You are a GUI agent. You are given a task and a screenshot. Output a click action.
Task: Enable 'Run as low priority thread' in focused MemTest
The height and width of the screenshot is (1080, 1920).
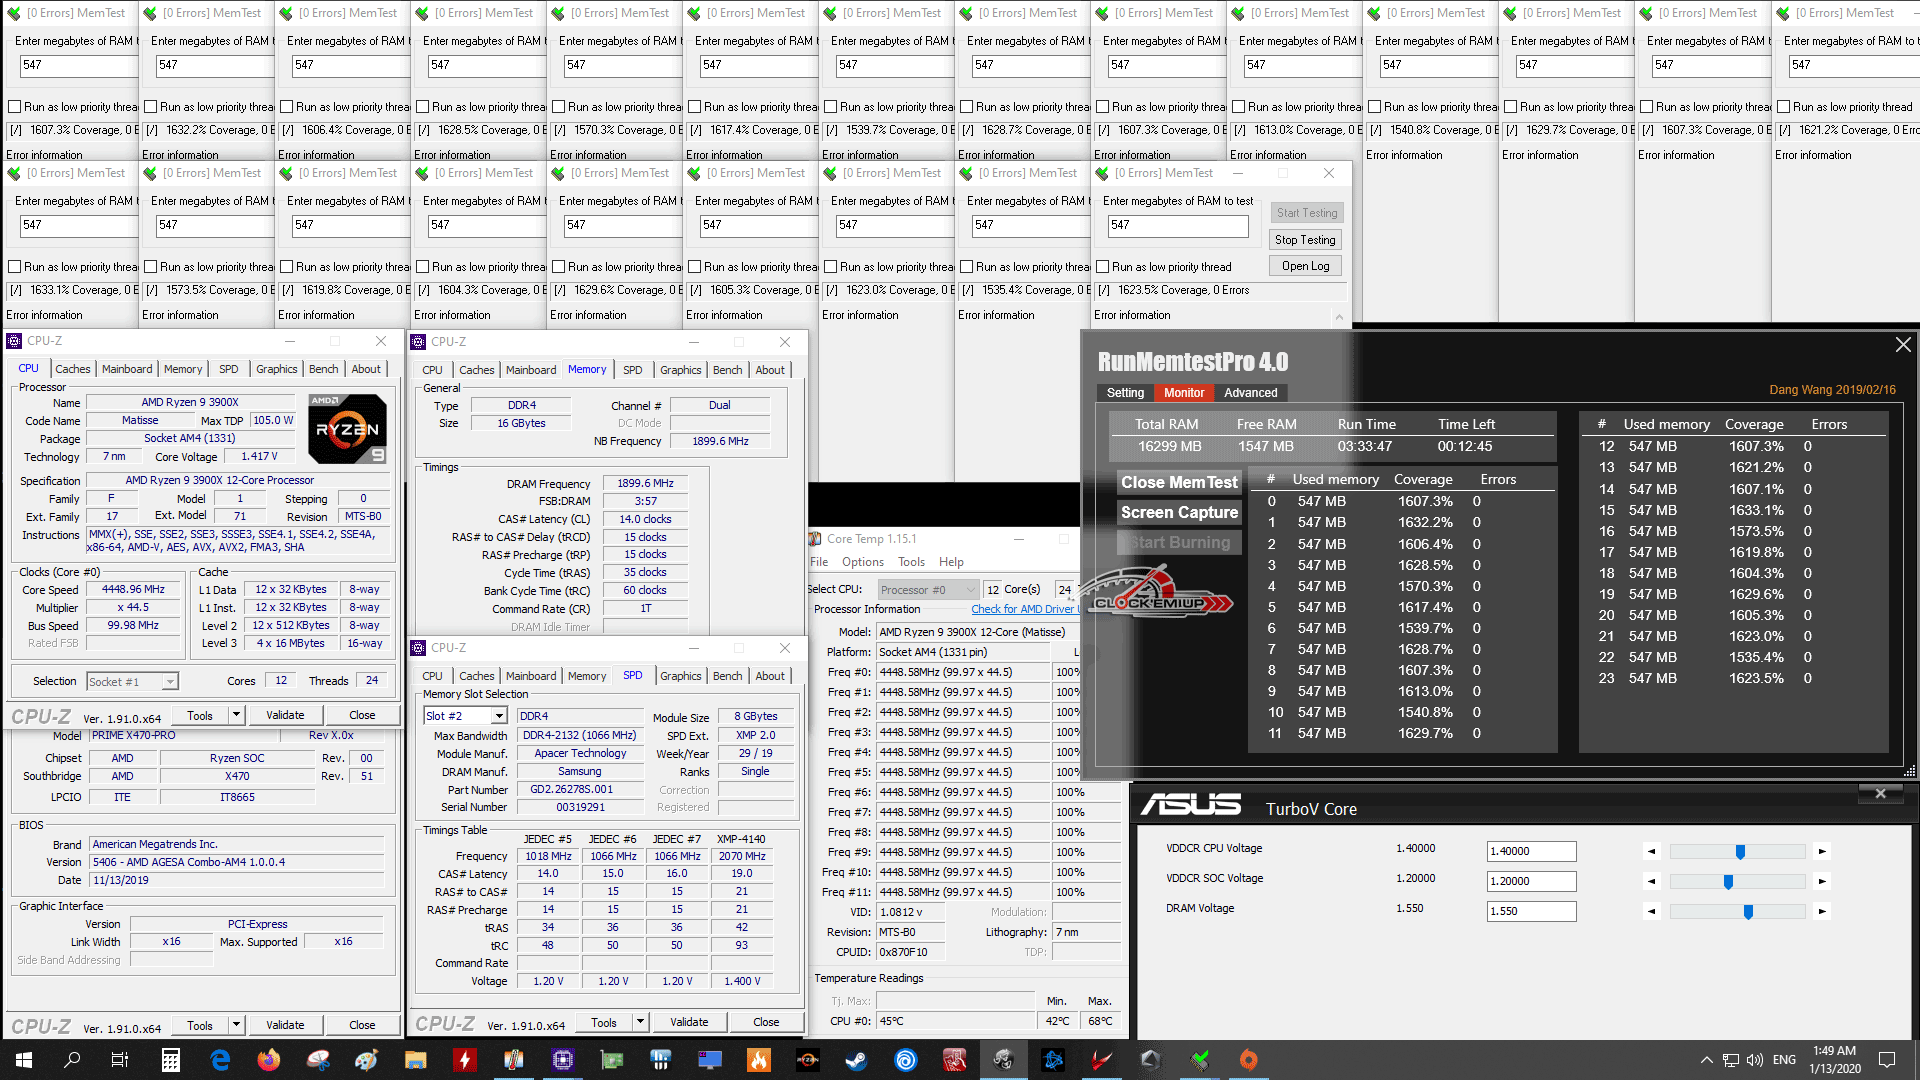coord(1103,267)
